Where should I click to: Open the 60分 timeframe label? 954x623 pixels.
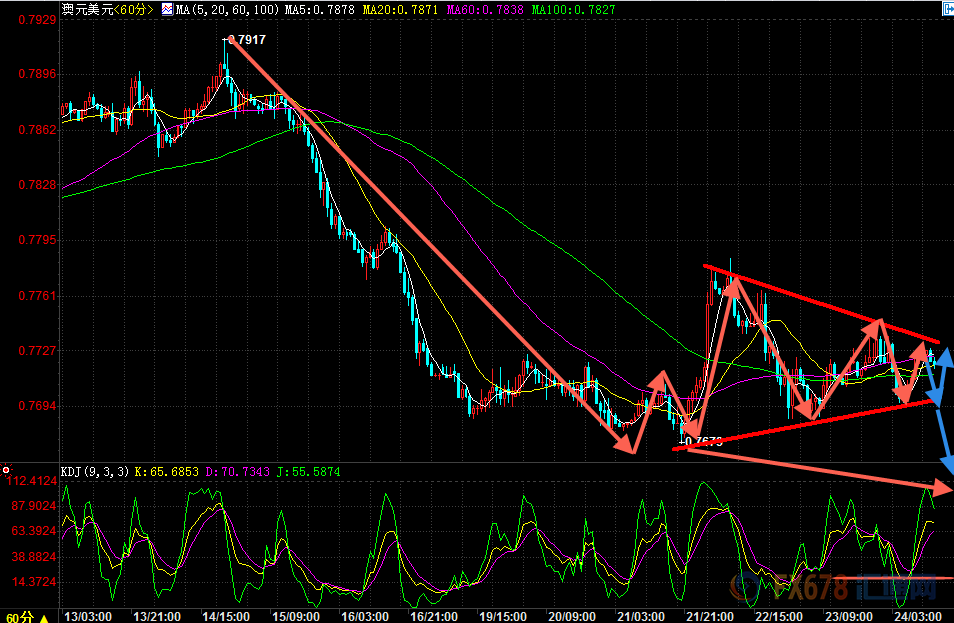click(19, 618)
